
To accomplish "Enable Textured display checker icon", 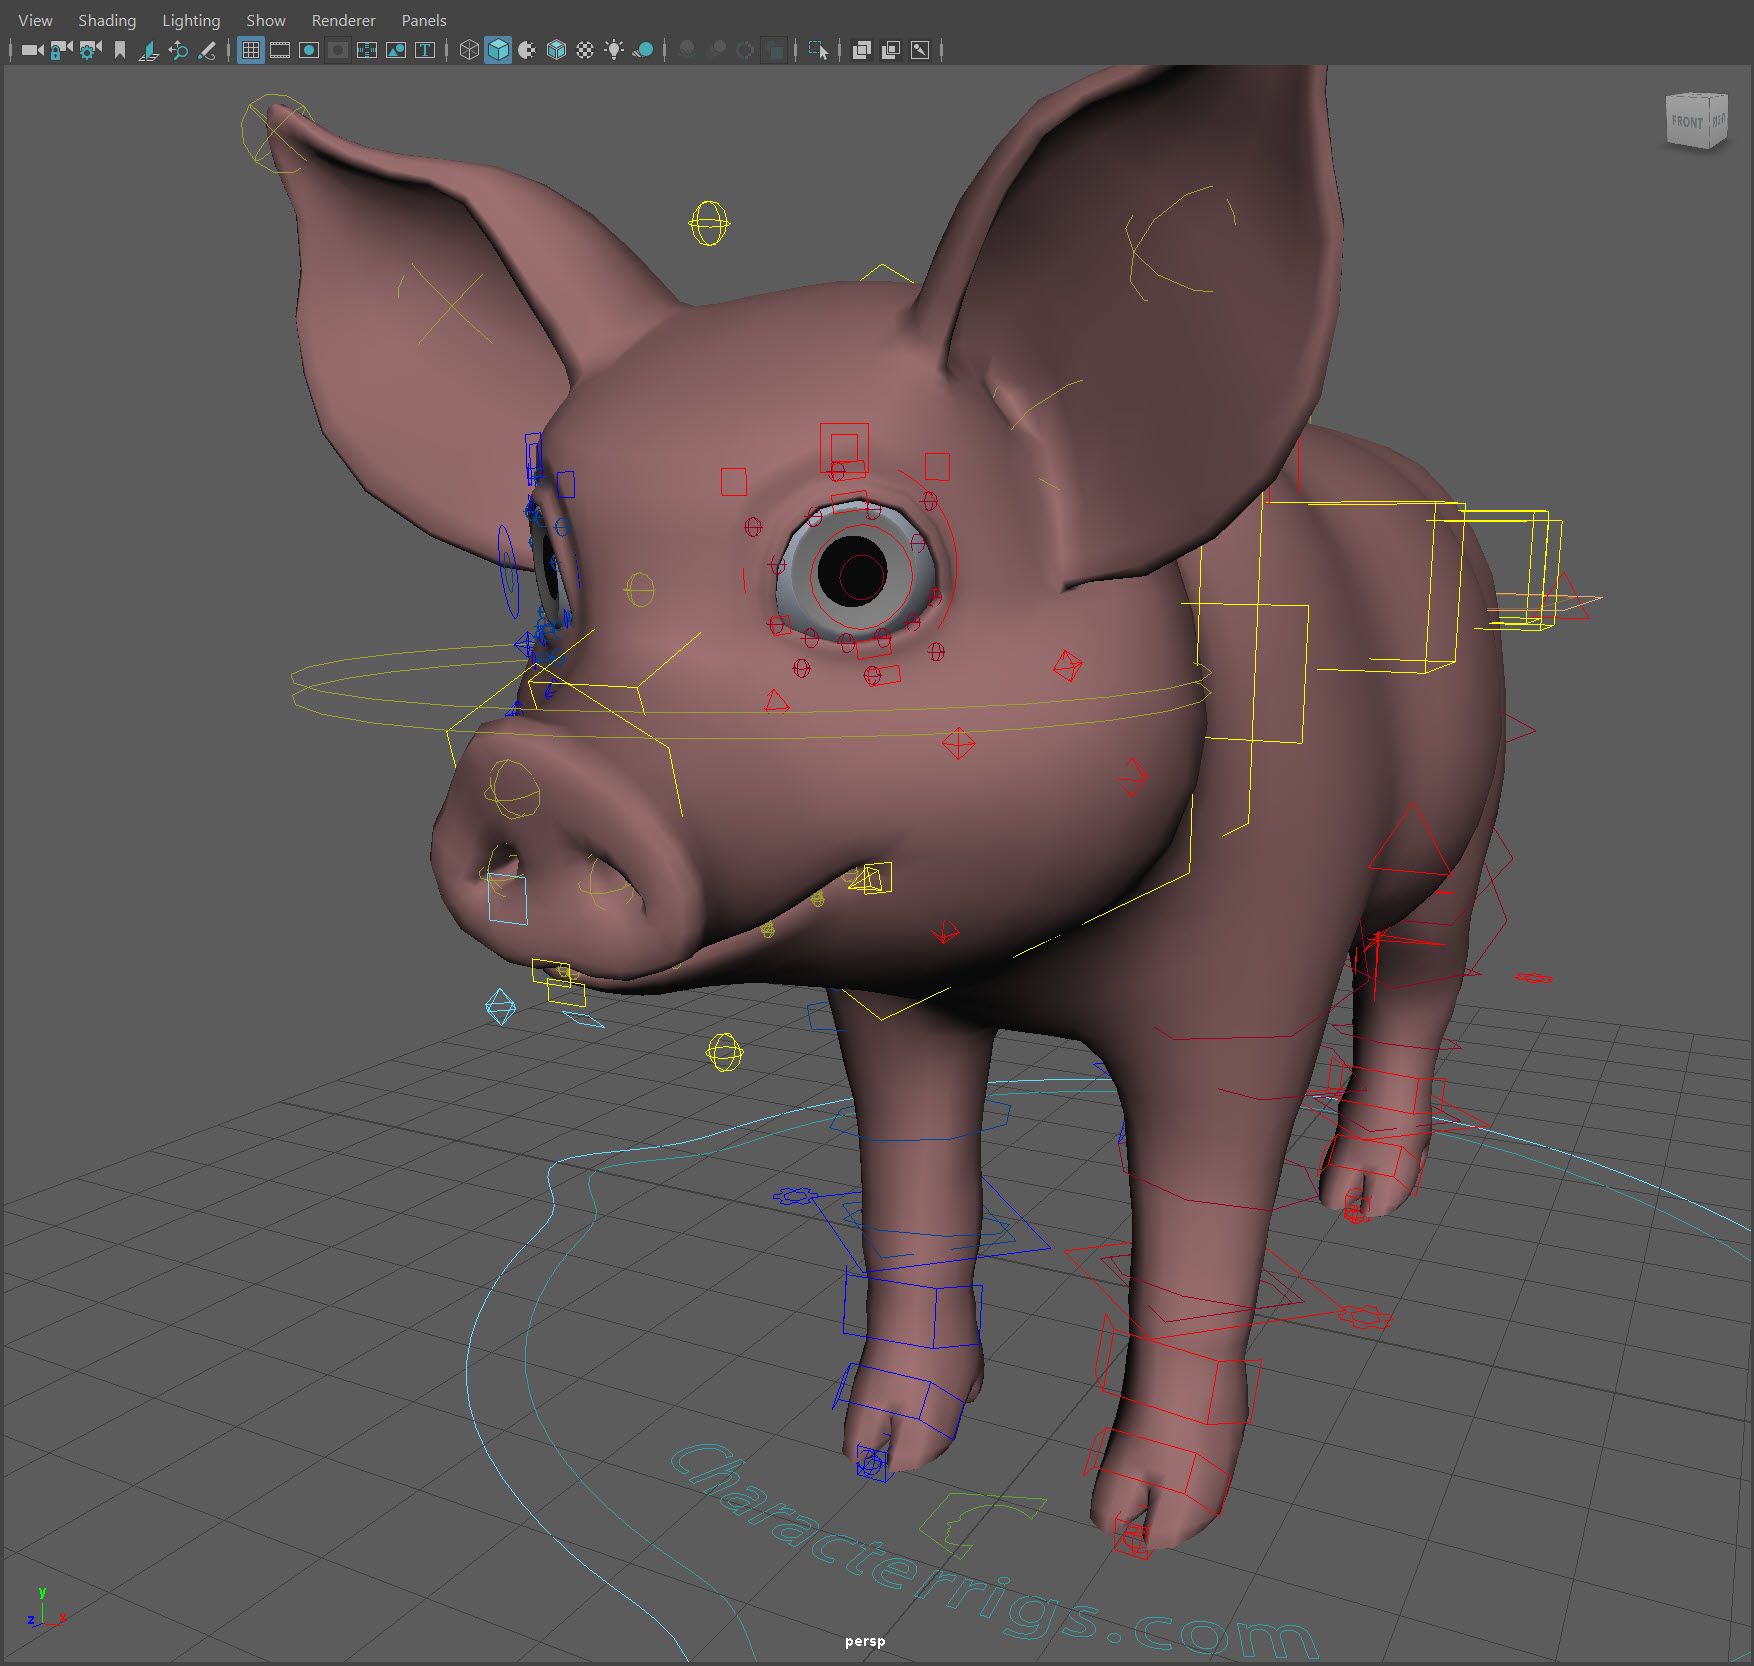I will (585, 50).
